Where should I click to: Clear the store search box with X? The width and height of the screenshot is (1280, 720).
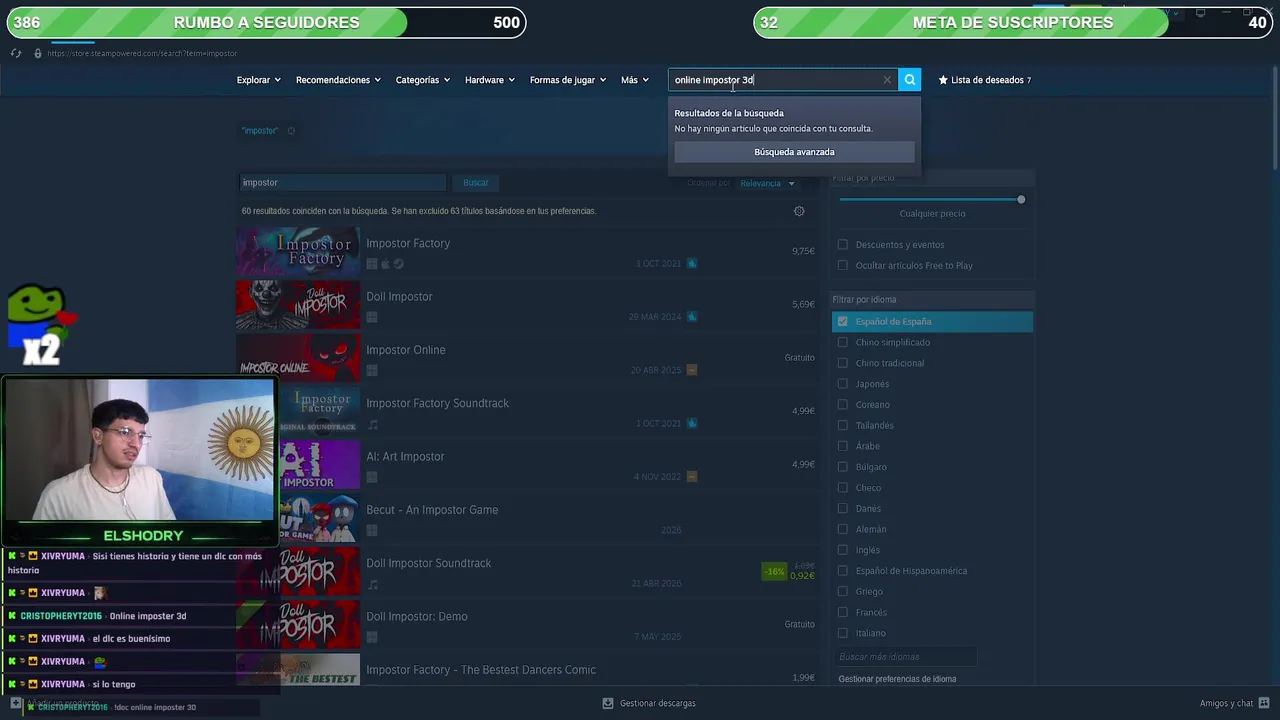887,80
